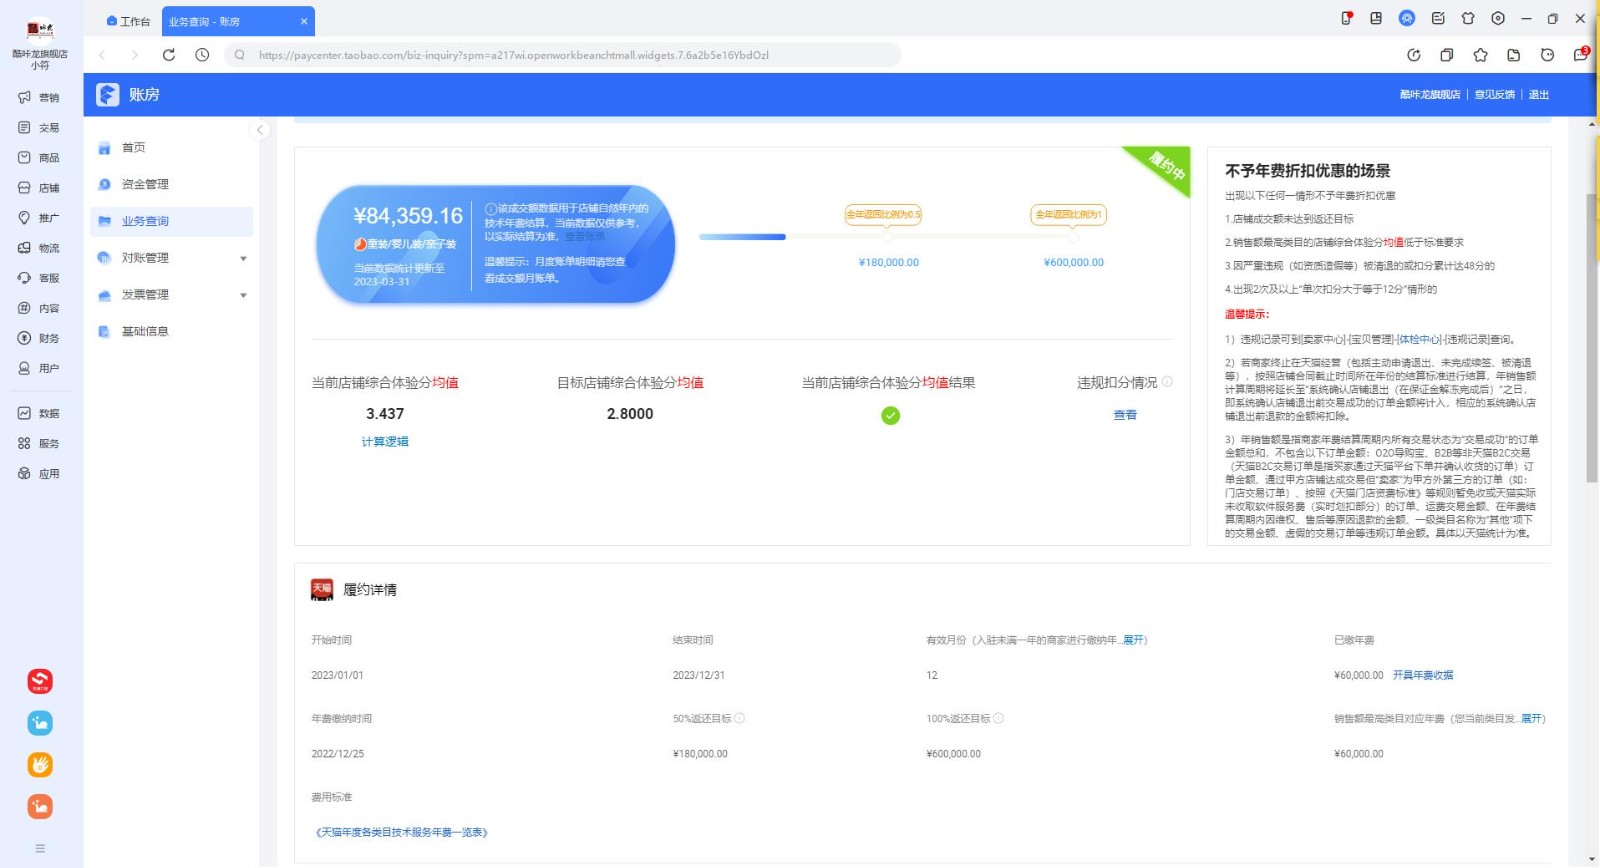Switch to the 工作台 tab

[129, 21]
